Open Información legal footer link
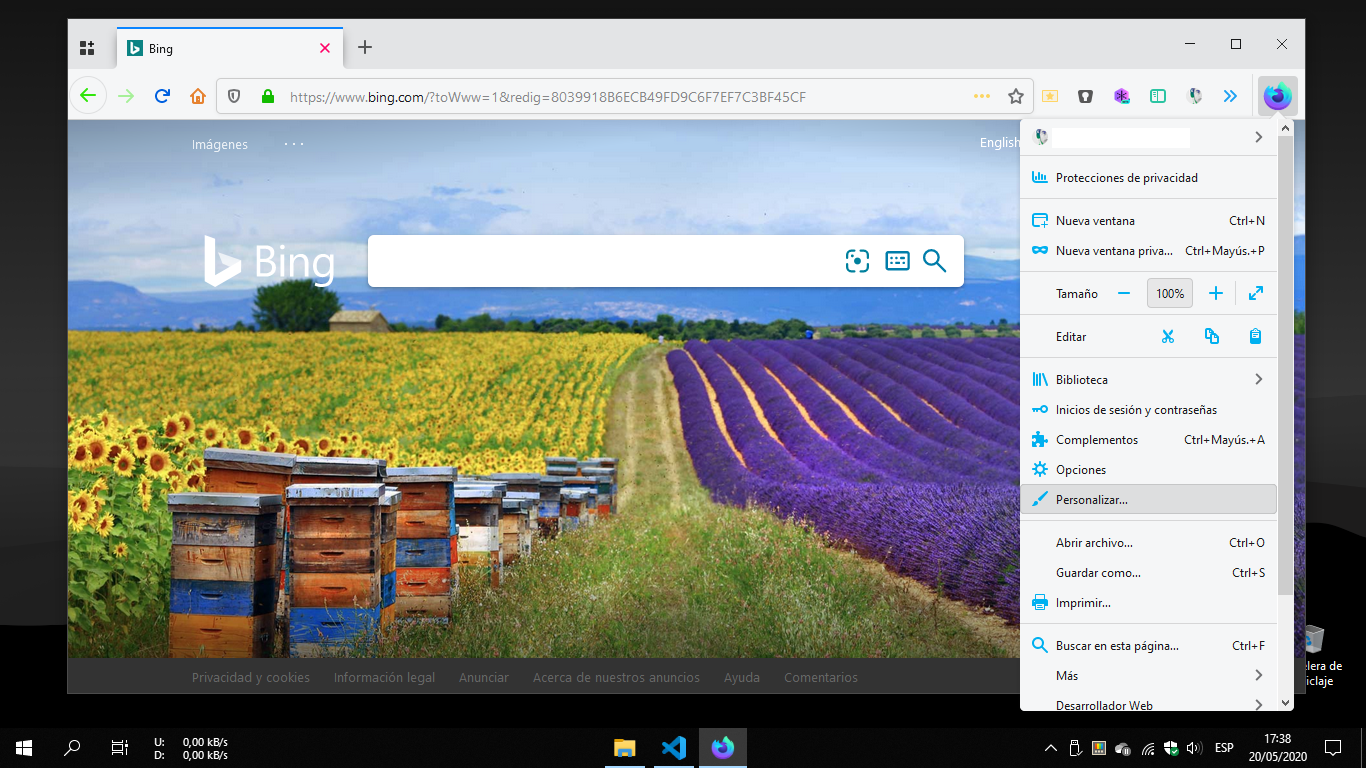 [384, 678]
